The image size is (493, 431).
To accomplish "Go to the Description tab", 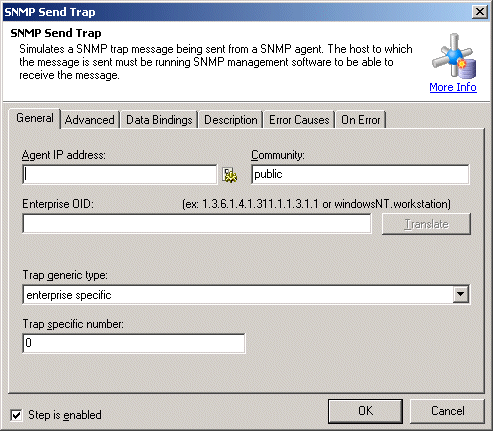I will pyautogui.click(x=231, y=120).
